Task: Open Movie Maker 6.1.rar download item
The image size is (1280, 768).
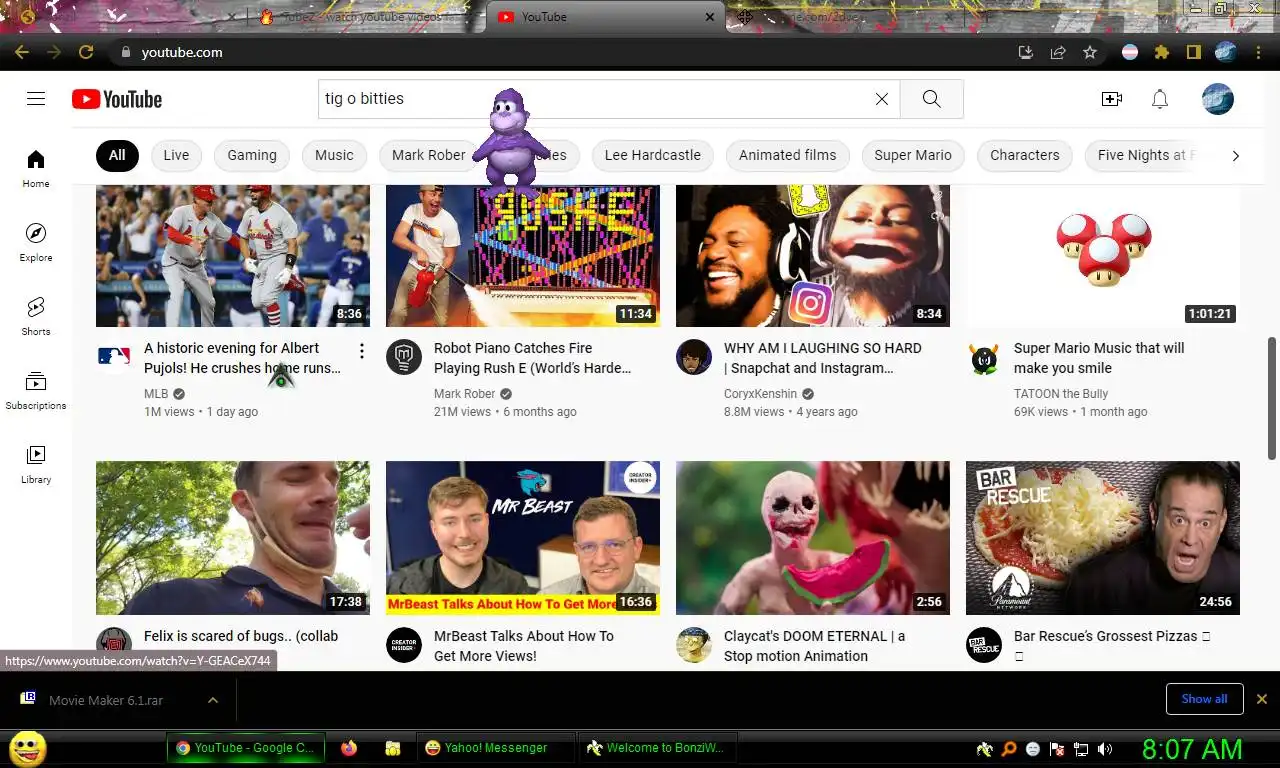Action: tap(105, 700)
